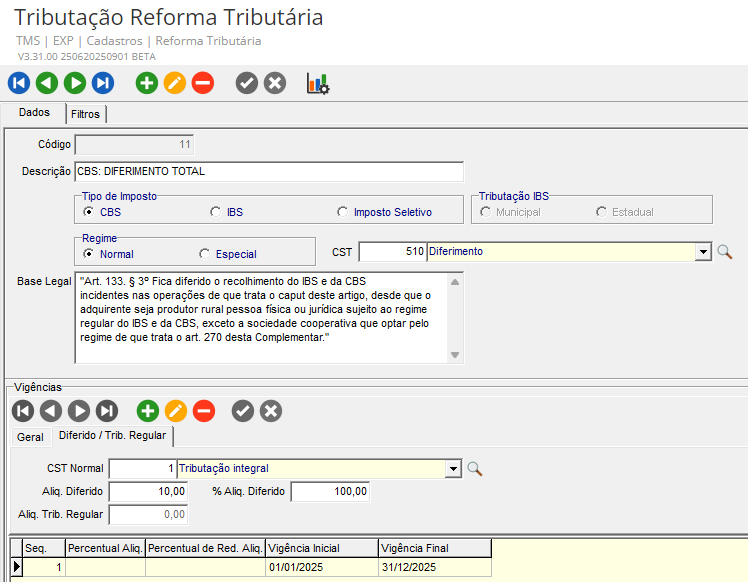Open Diferido / Trib. Regular tab
Viewport: 748px width, 582px height.
point(113,436)
